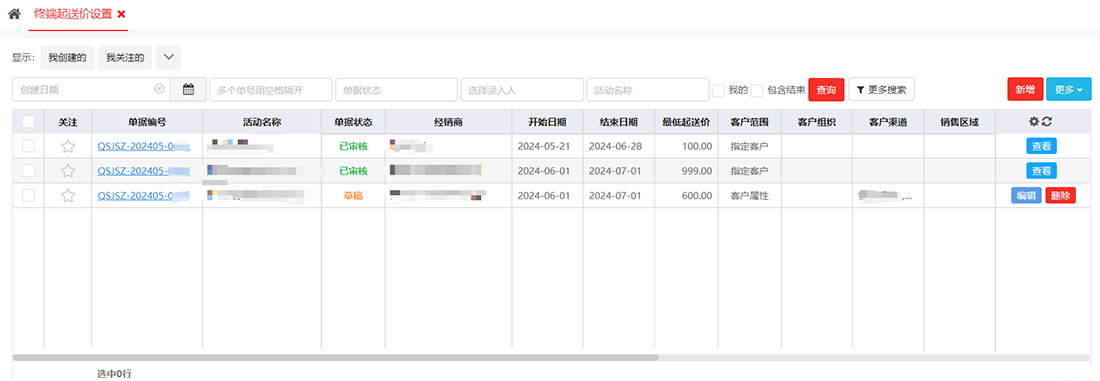
Task: Expand the chevron dropdown beside 我关注的
Action: coord(168,58)
